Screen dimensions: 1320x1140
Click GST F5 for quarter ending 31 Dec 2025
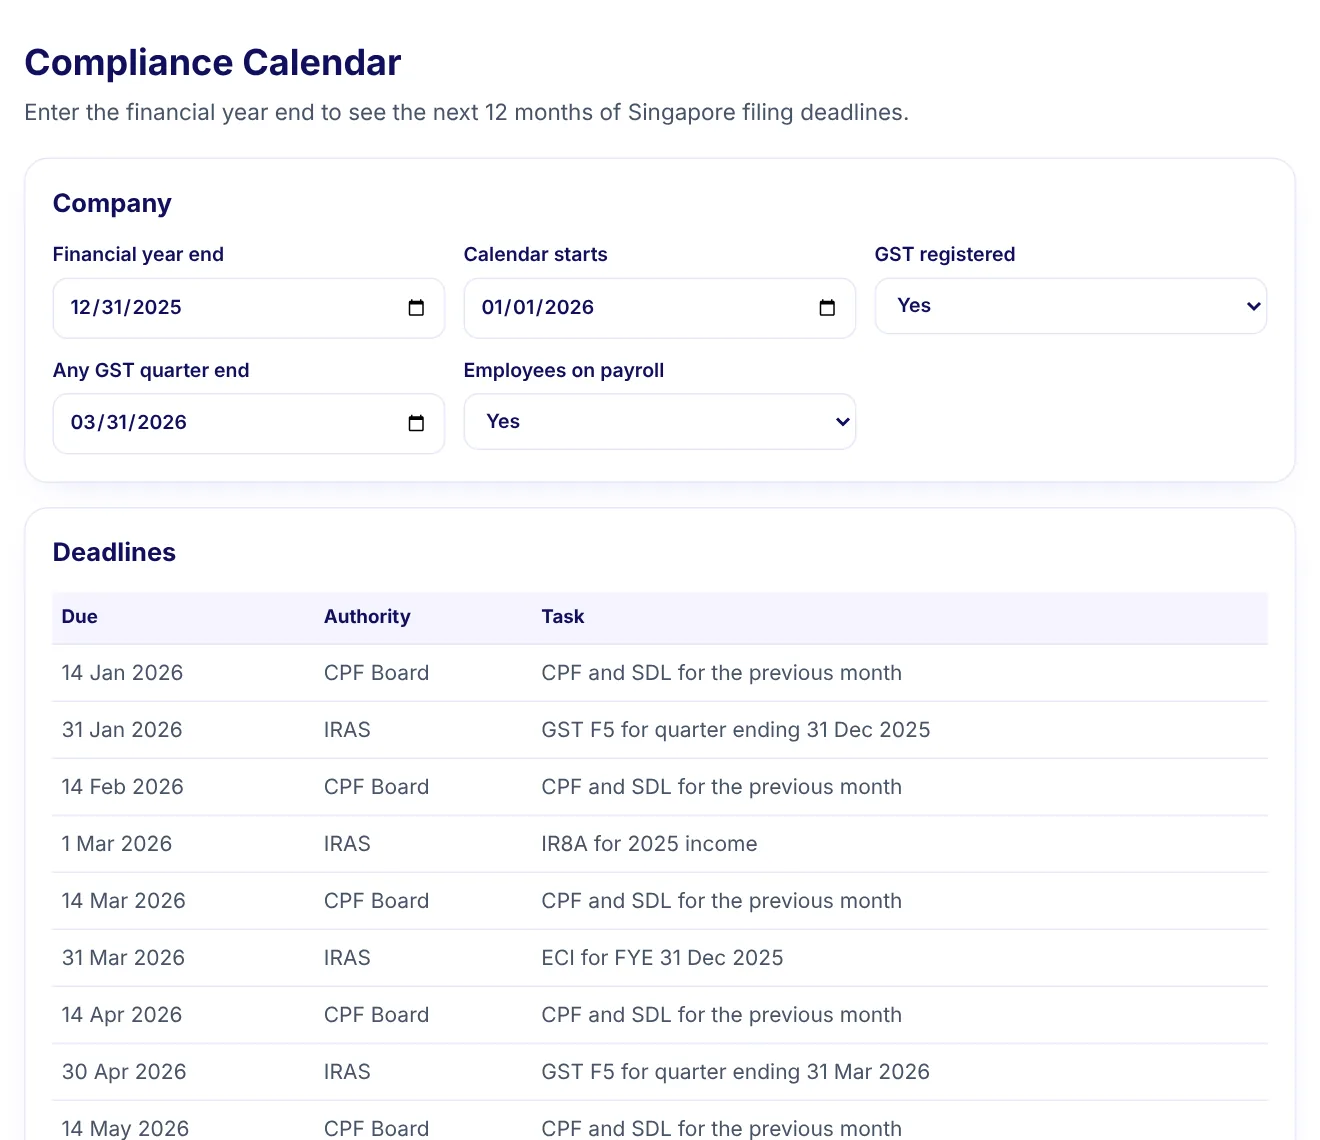[x=736, y=730]
